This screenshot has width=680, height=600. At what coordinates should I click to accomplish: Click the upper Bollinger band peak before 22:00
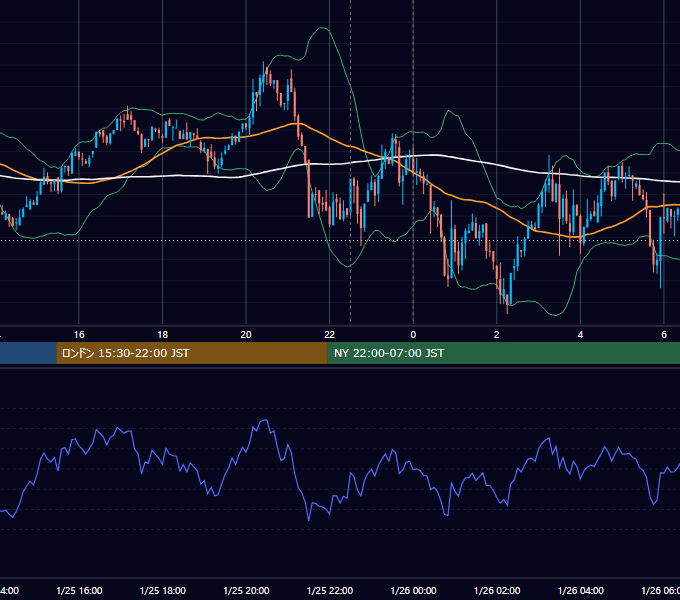point(322,28)
